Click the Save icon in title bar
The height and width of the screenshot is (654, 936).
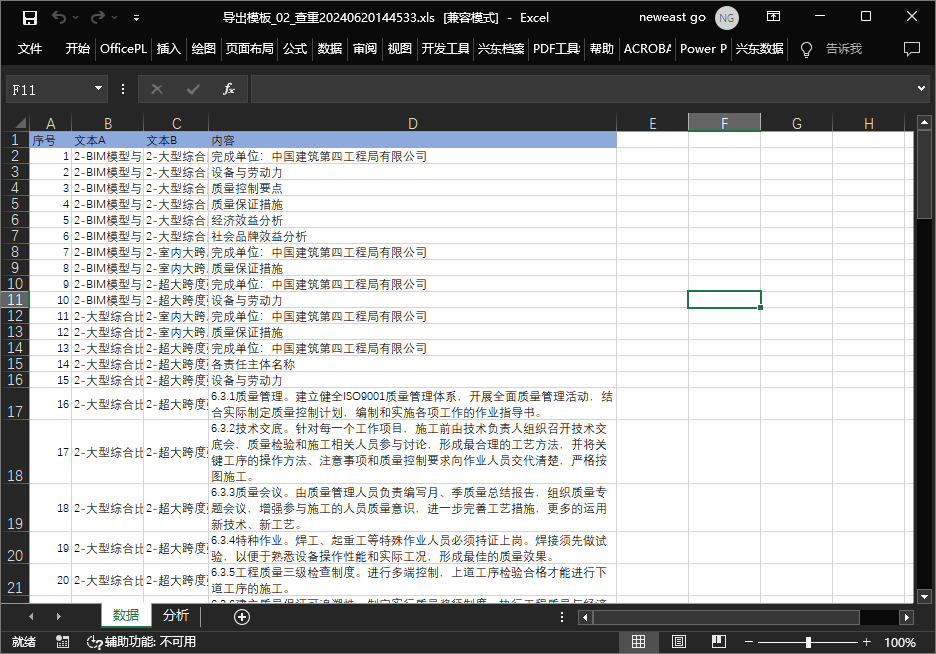[x=29, y=17]
